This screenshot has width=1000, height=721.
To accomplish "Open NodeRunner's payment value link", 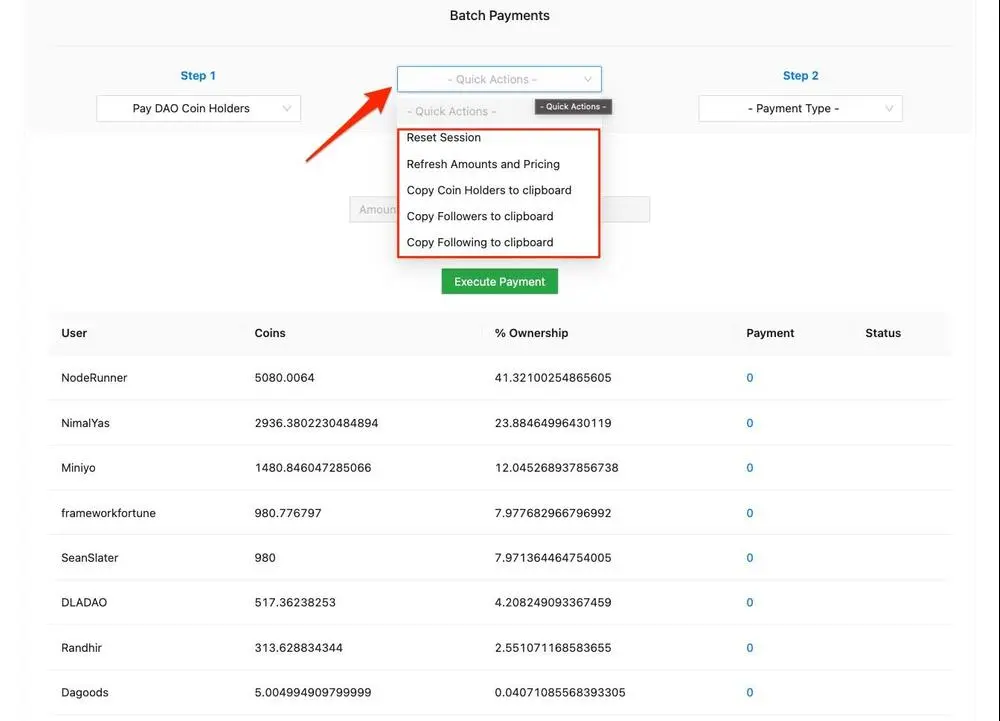I will (x=750, y=378).
